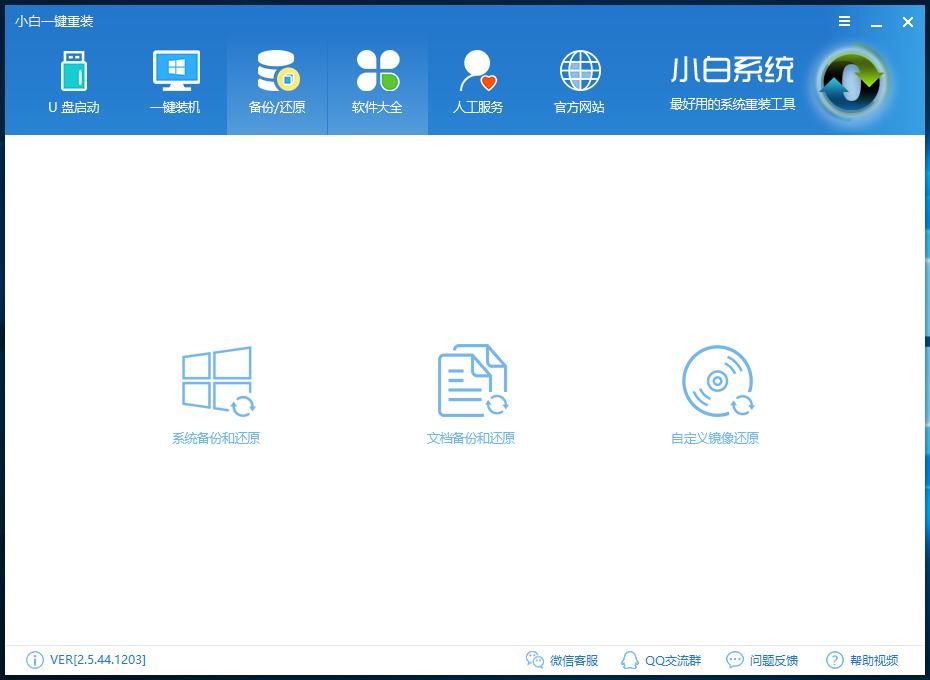
Task: Click the 小白系统 round logo icon
Action: click(x=852, y=82)
